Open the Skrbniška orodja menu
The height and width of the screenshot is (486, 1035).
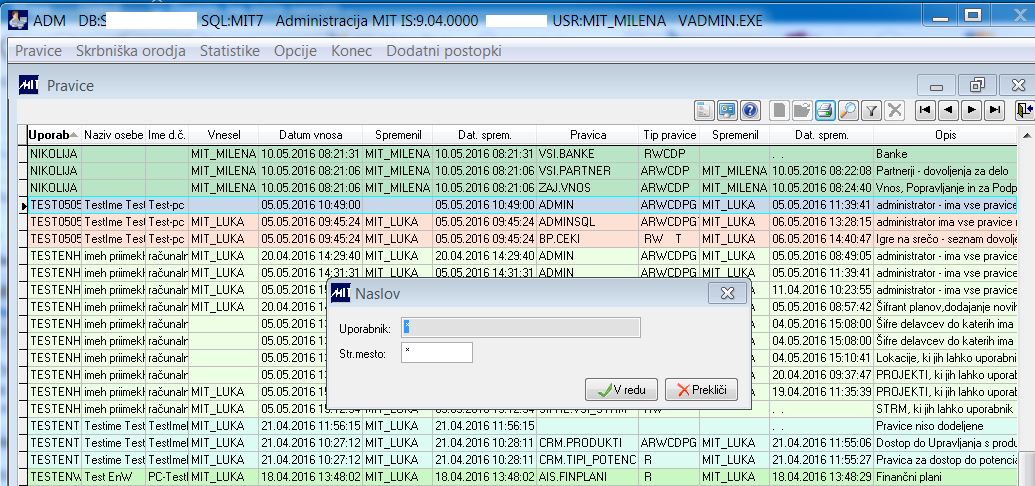[131, 51]
